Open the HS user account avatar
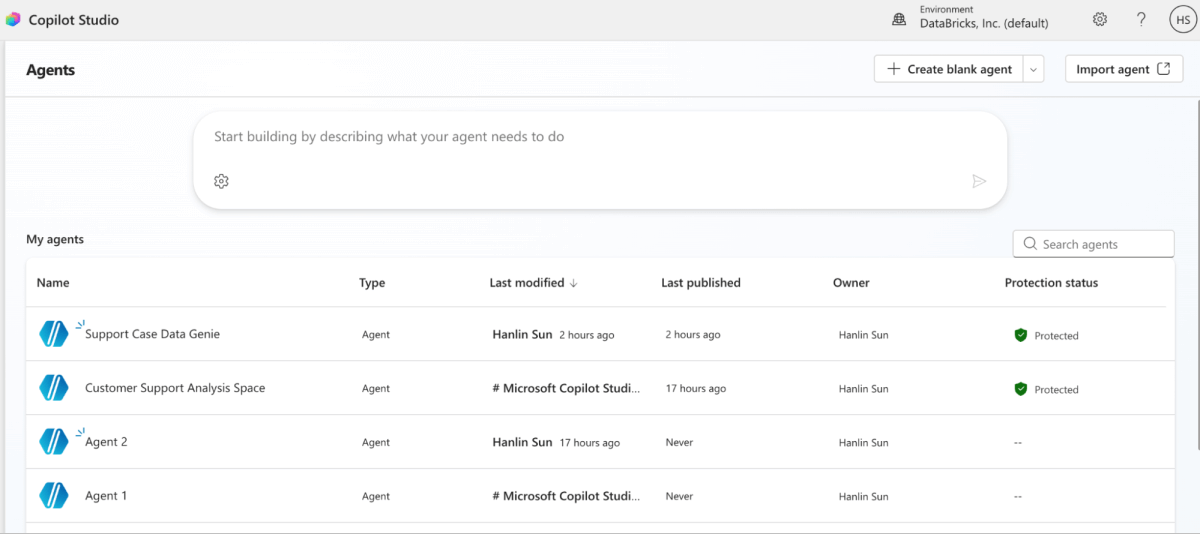 click(x=1181, y=20)
